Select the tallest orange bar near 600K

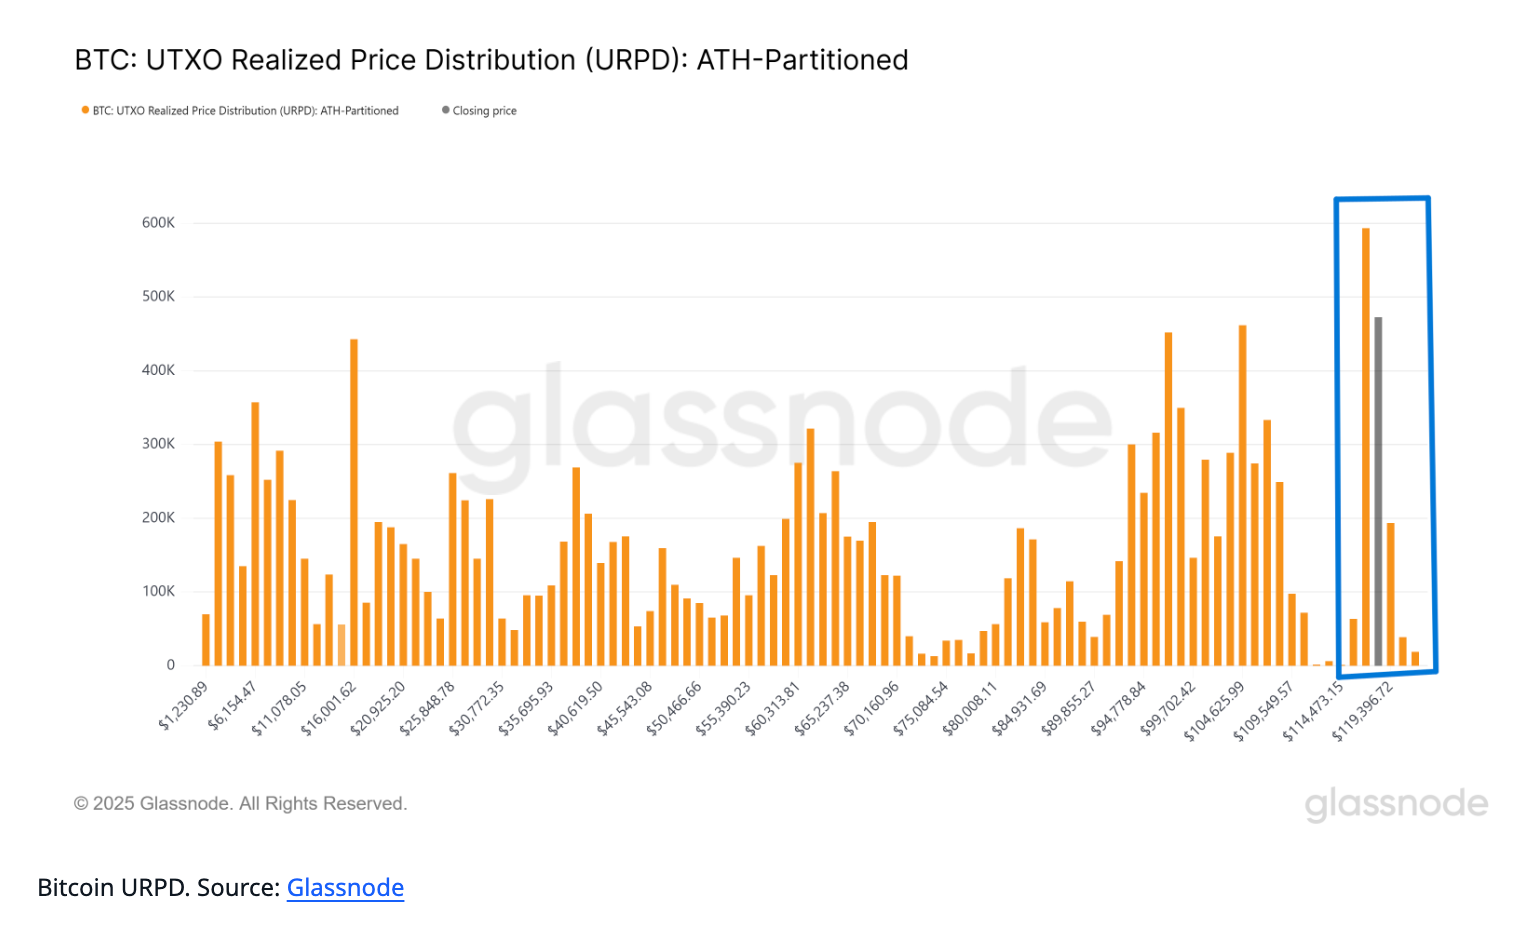click(x=1365, y=445)
